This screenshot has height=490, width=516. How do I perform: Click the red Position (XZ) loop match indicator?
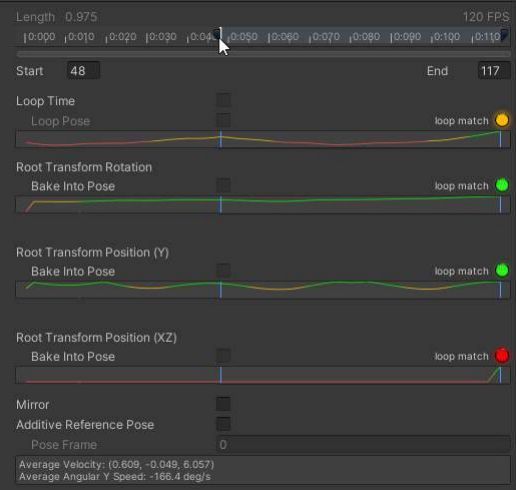pyautogui.click(x=502, y=356)
